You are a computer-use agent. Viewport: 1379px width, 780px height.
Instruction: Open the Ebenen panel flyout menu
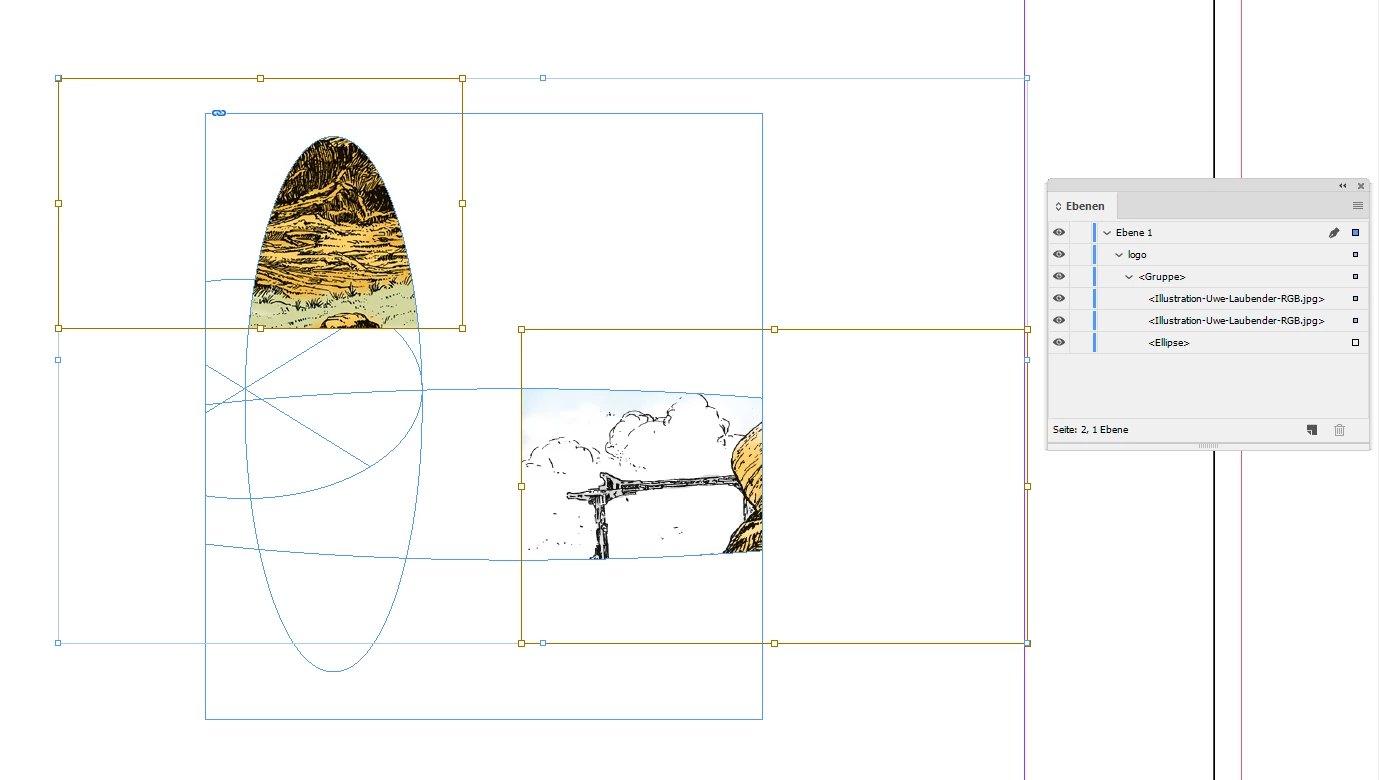click(1357, 206)
